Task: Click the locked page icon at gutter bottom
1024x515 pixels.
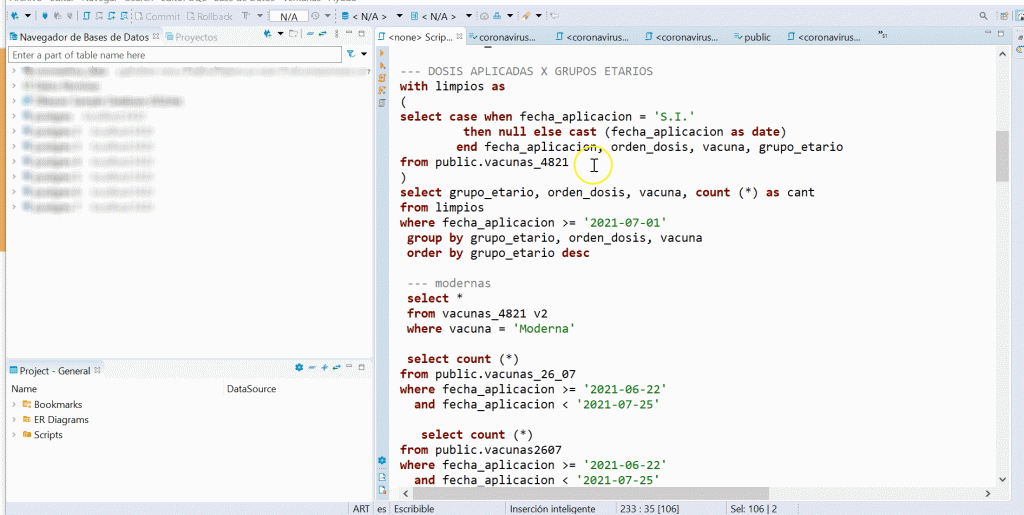Action: tap(382, 490)
